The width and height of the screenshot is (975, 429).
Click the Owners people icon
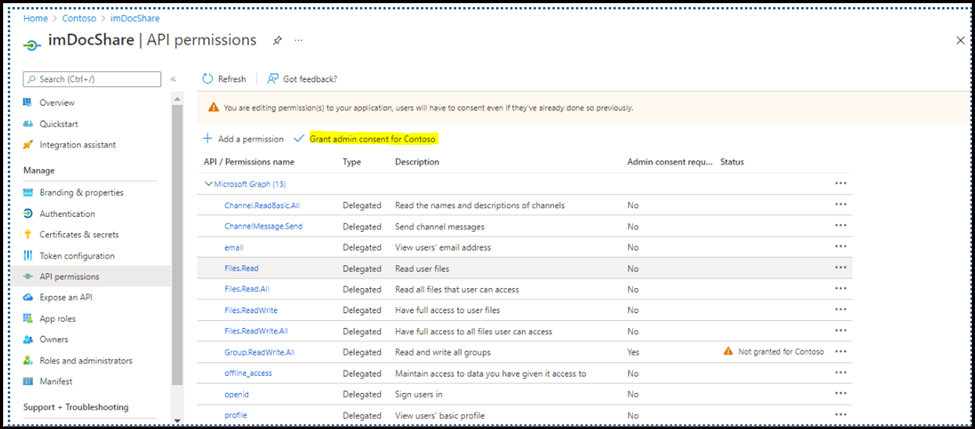point(27,339)
